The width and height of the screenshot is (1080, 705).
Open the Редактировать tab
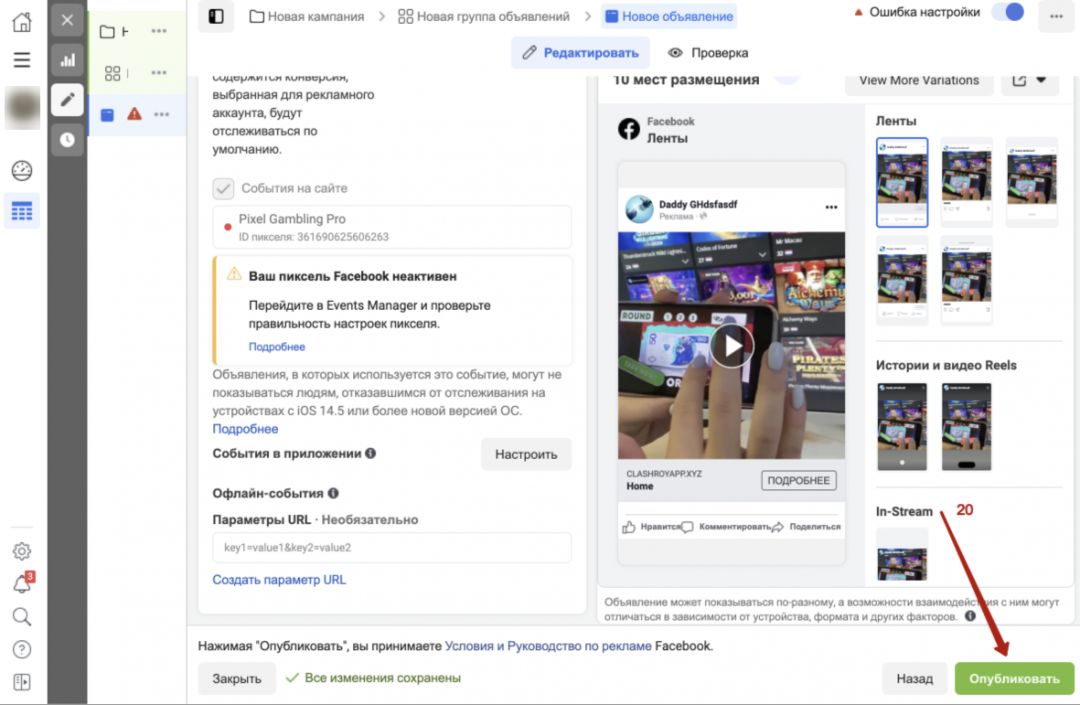582,52
